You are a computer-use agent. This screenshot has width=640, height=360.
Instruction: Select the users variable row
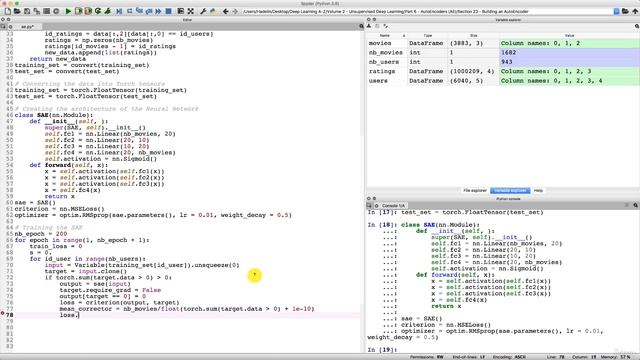point(503,81)
